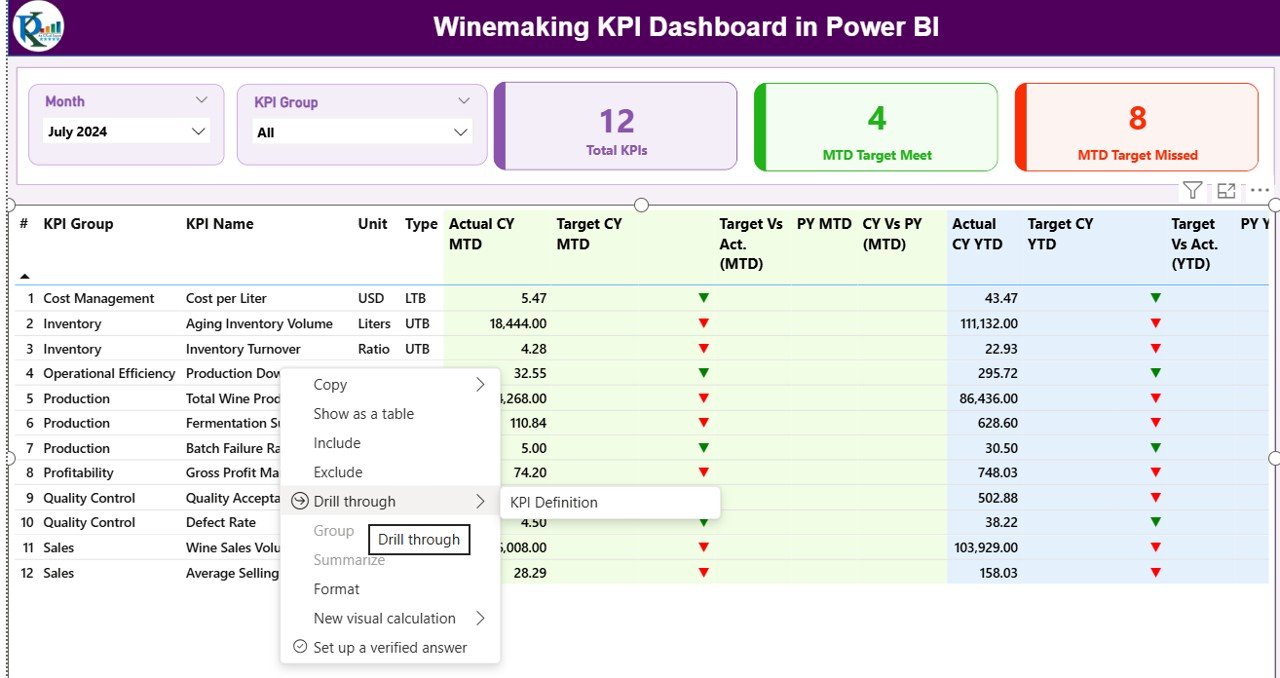Click the MTD Target Missed card

[x=1137, y=127]
